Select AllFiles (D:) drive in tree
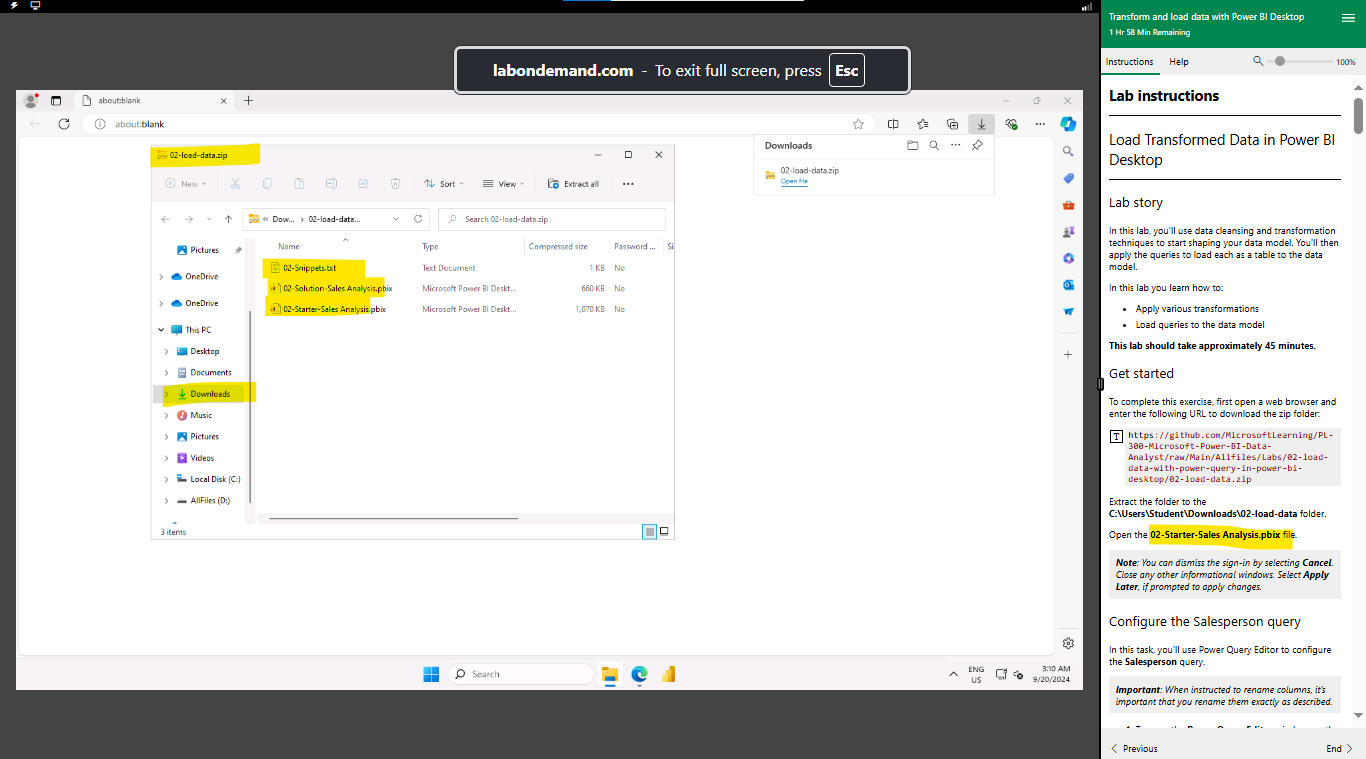The height and width of the screenshot is (759, 1366). (210, 500)
